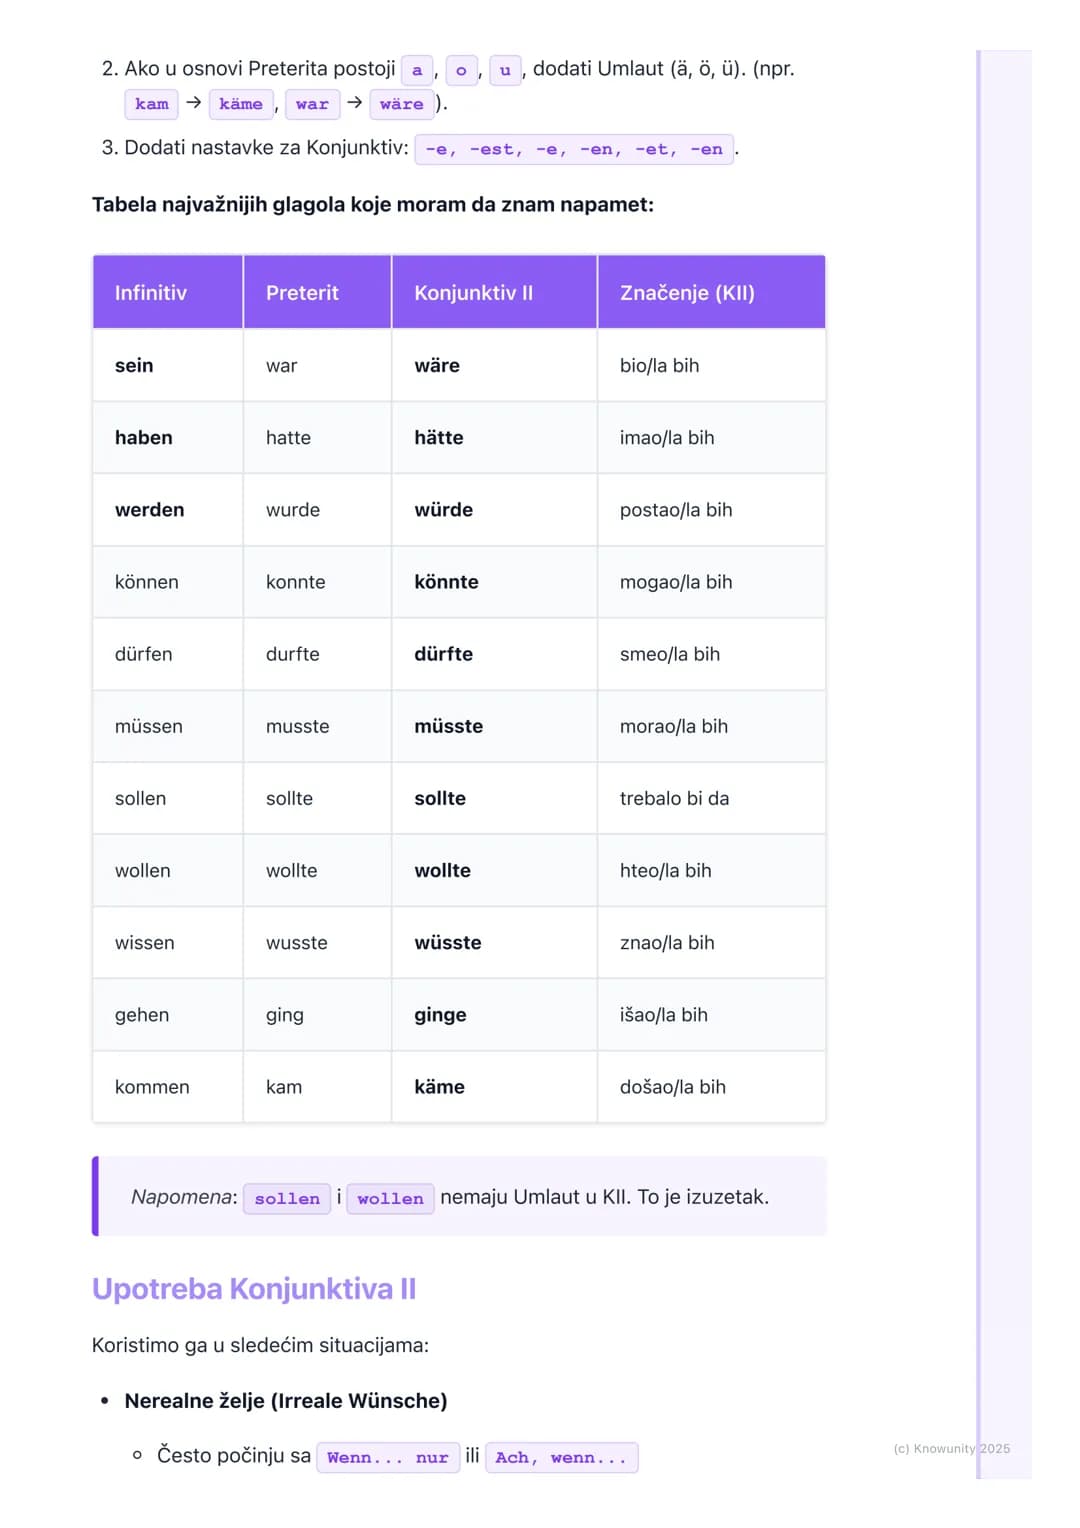
Task: Click the 'Ach, wenn...' code tag
Action: [561, 1457]
